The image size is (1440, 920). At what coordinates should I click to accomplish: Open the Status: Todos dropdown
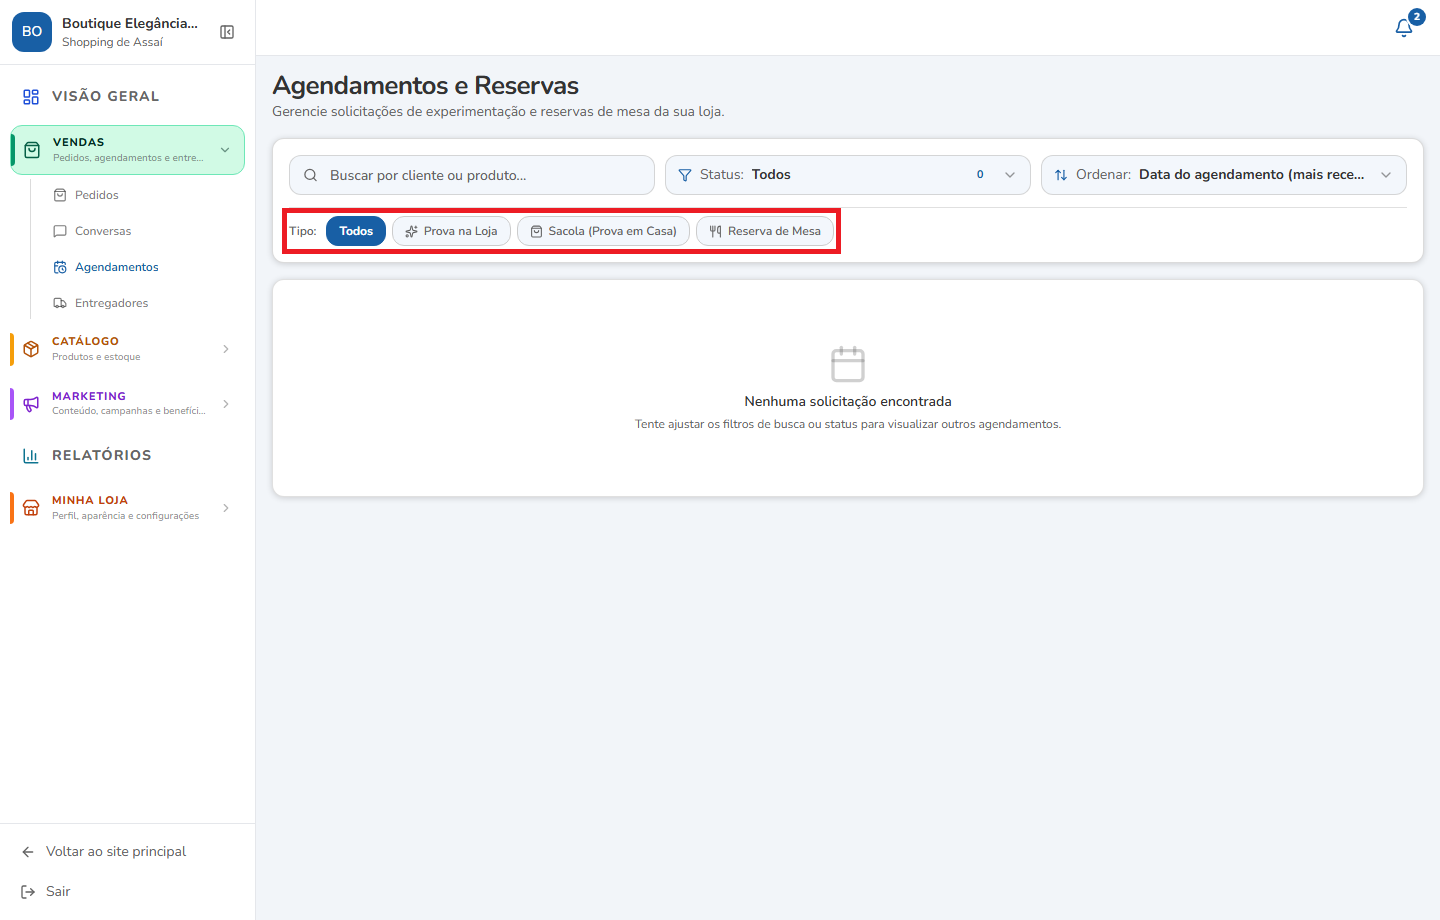[848, 175]
